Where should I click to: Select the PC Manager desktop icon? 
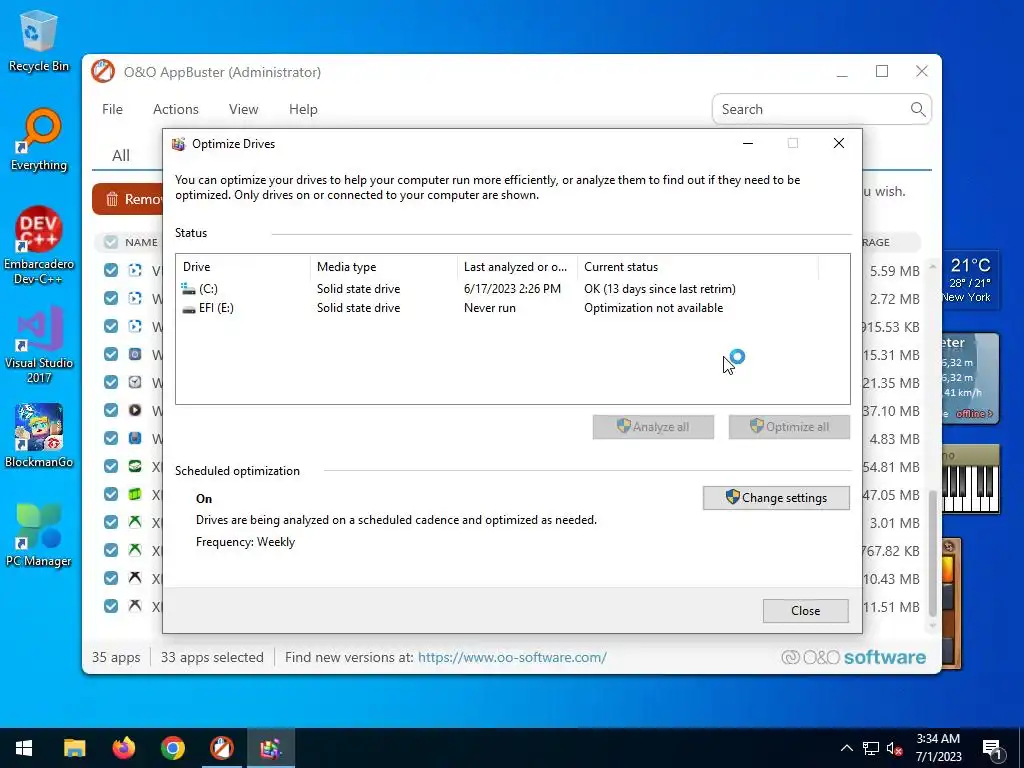click(39, 535)
